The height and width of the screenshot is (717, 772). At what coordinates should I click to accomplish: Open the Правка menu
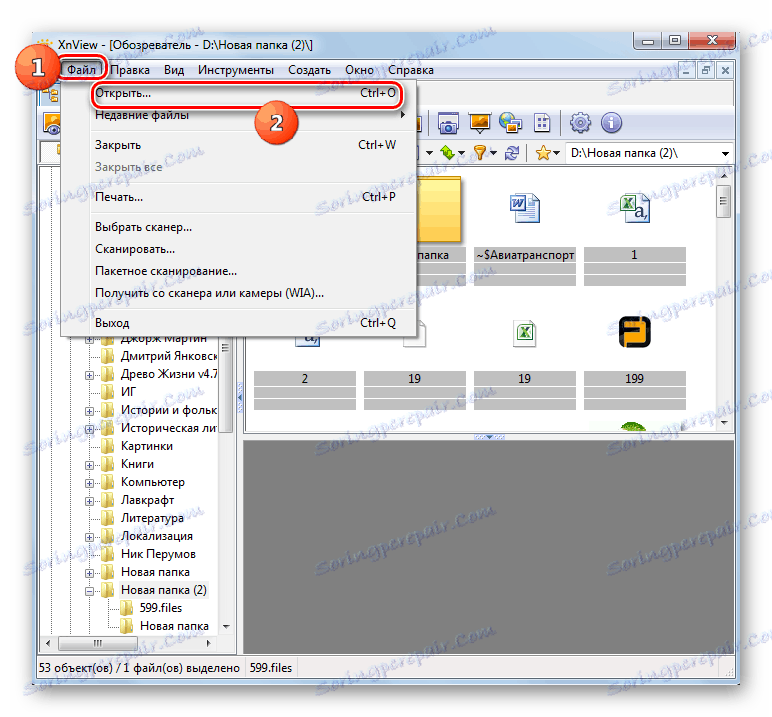click(x=130, y=70)
